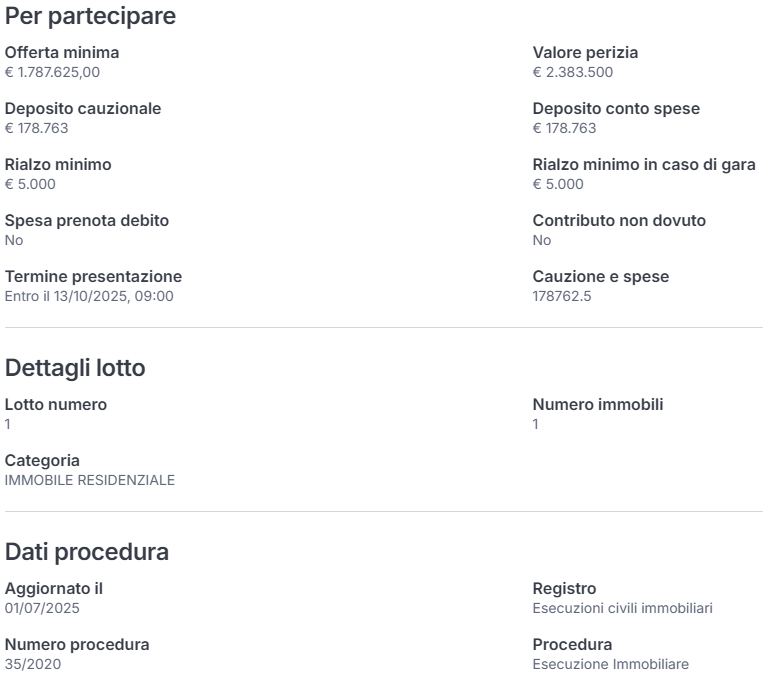Click the Dati procedura section heading
Image resolution: width=763 pixels, height=680 pixels.
[x=87, y=551]
